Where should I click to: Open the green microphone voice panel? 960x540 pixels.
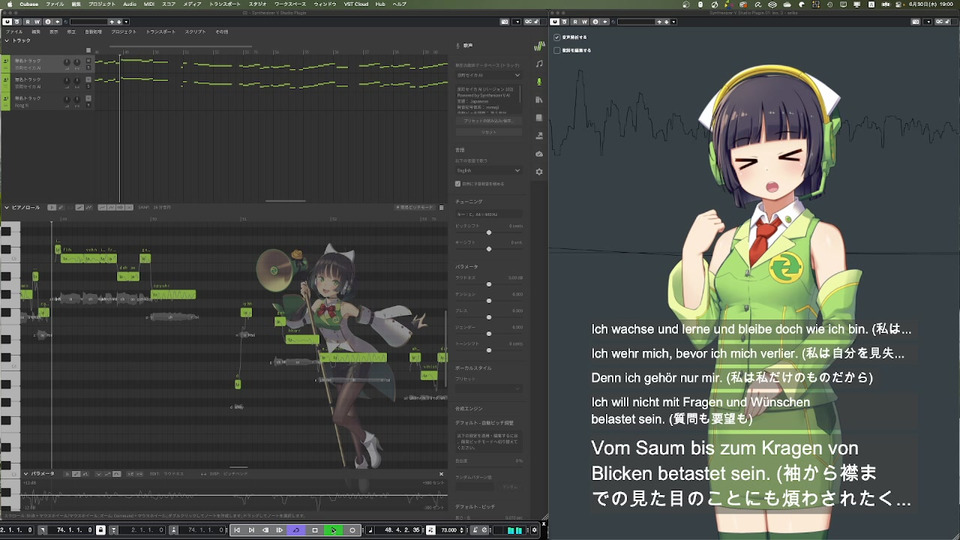539,81
